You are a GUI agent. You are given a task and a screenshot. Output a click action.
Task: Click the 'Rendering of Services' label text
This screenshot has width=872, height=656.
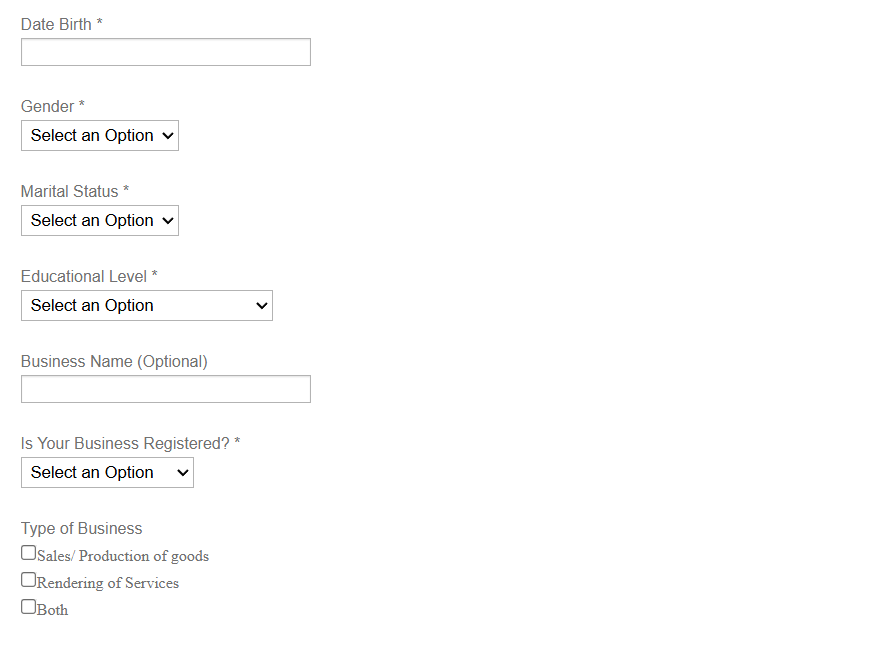tap(108, 583)
